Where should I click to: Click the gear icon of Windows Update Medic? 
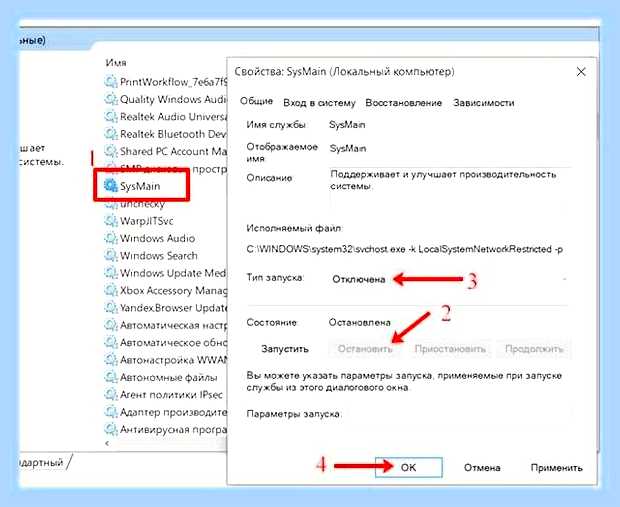pyautogui.click(x=111, y=273)
